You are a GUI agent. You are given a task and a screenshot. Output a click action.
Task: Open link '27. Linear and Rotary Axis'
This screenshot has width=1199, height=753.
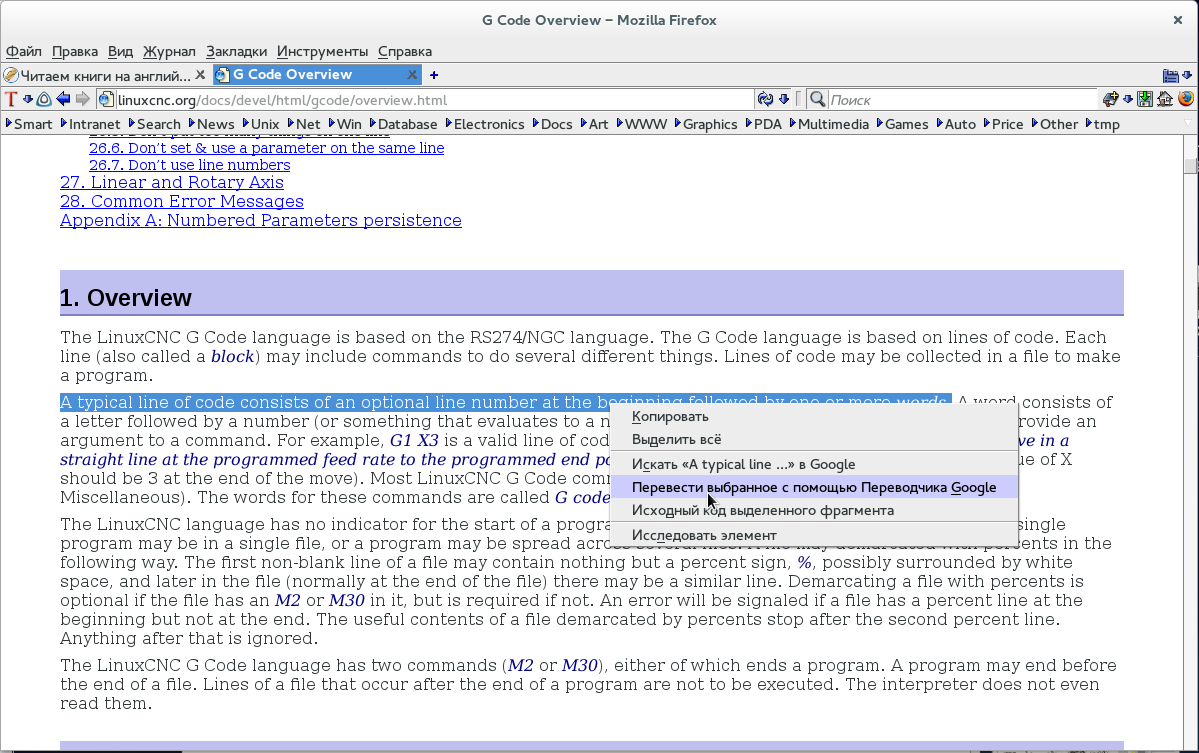(172, 182)
